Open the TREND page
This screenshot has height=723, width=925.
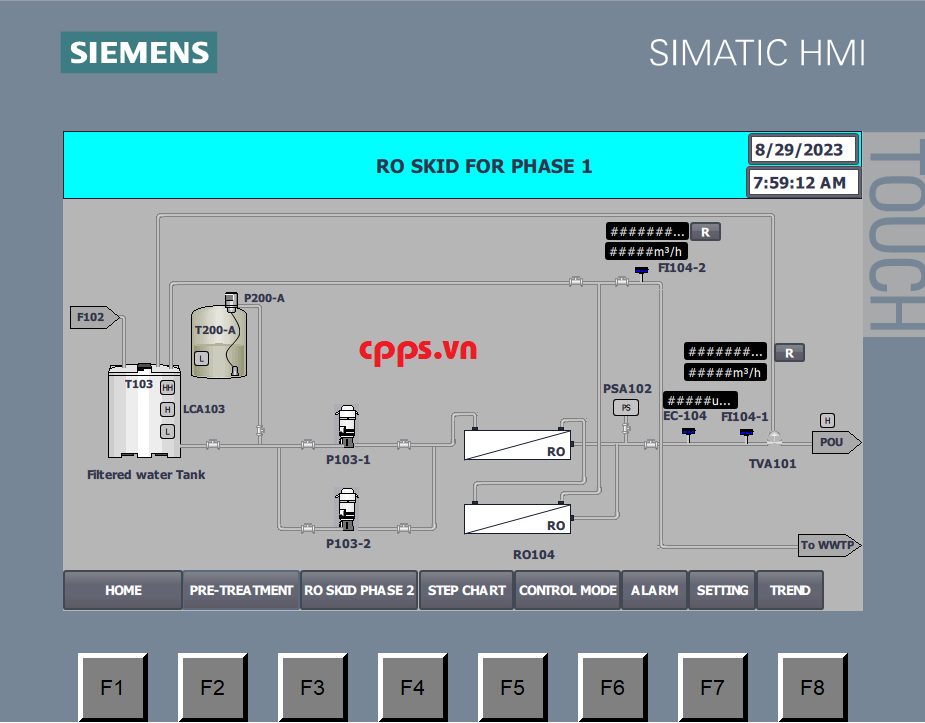[x=790, y=590]
